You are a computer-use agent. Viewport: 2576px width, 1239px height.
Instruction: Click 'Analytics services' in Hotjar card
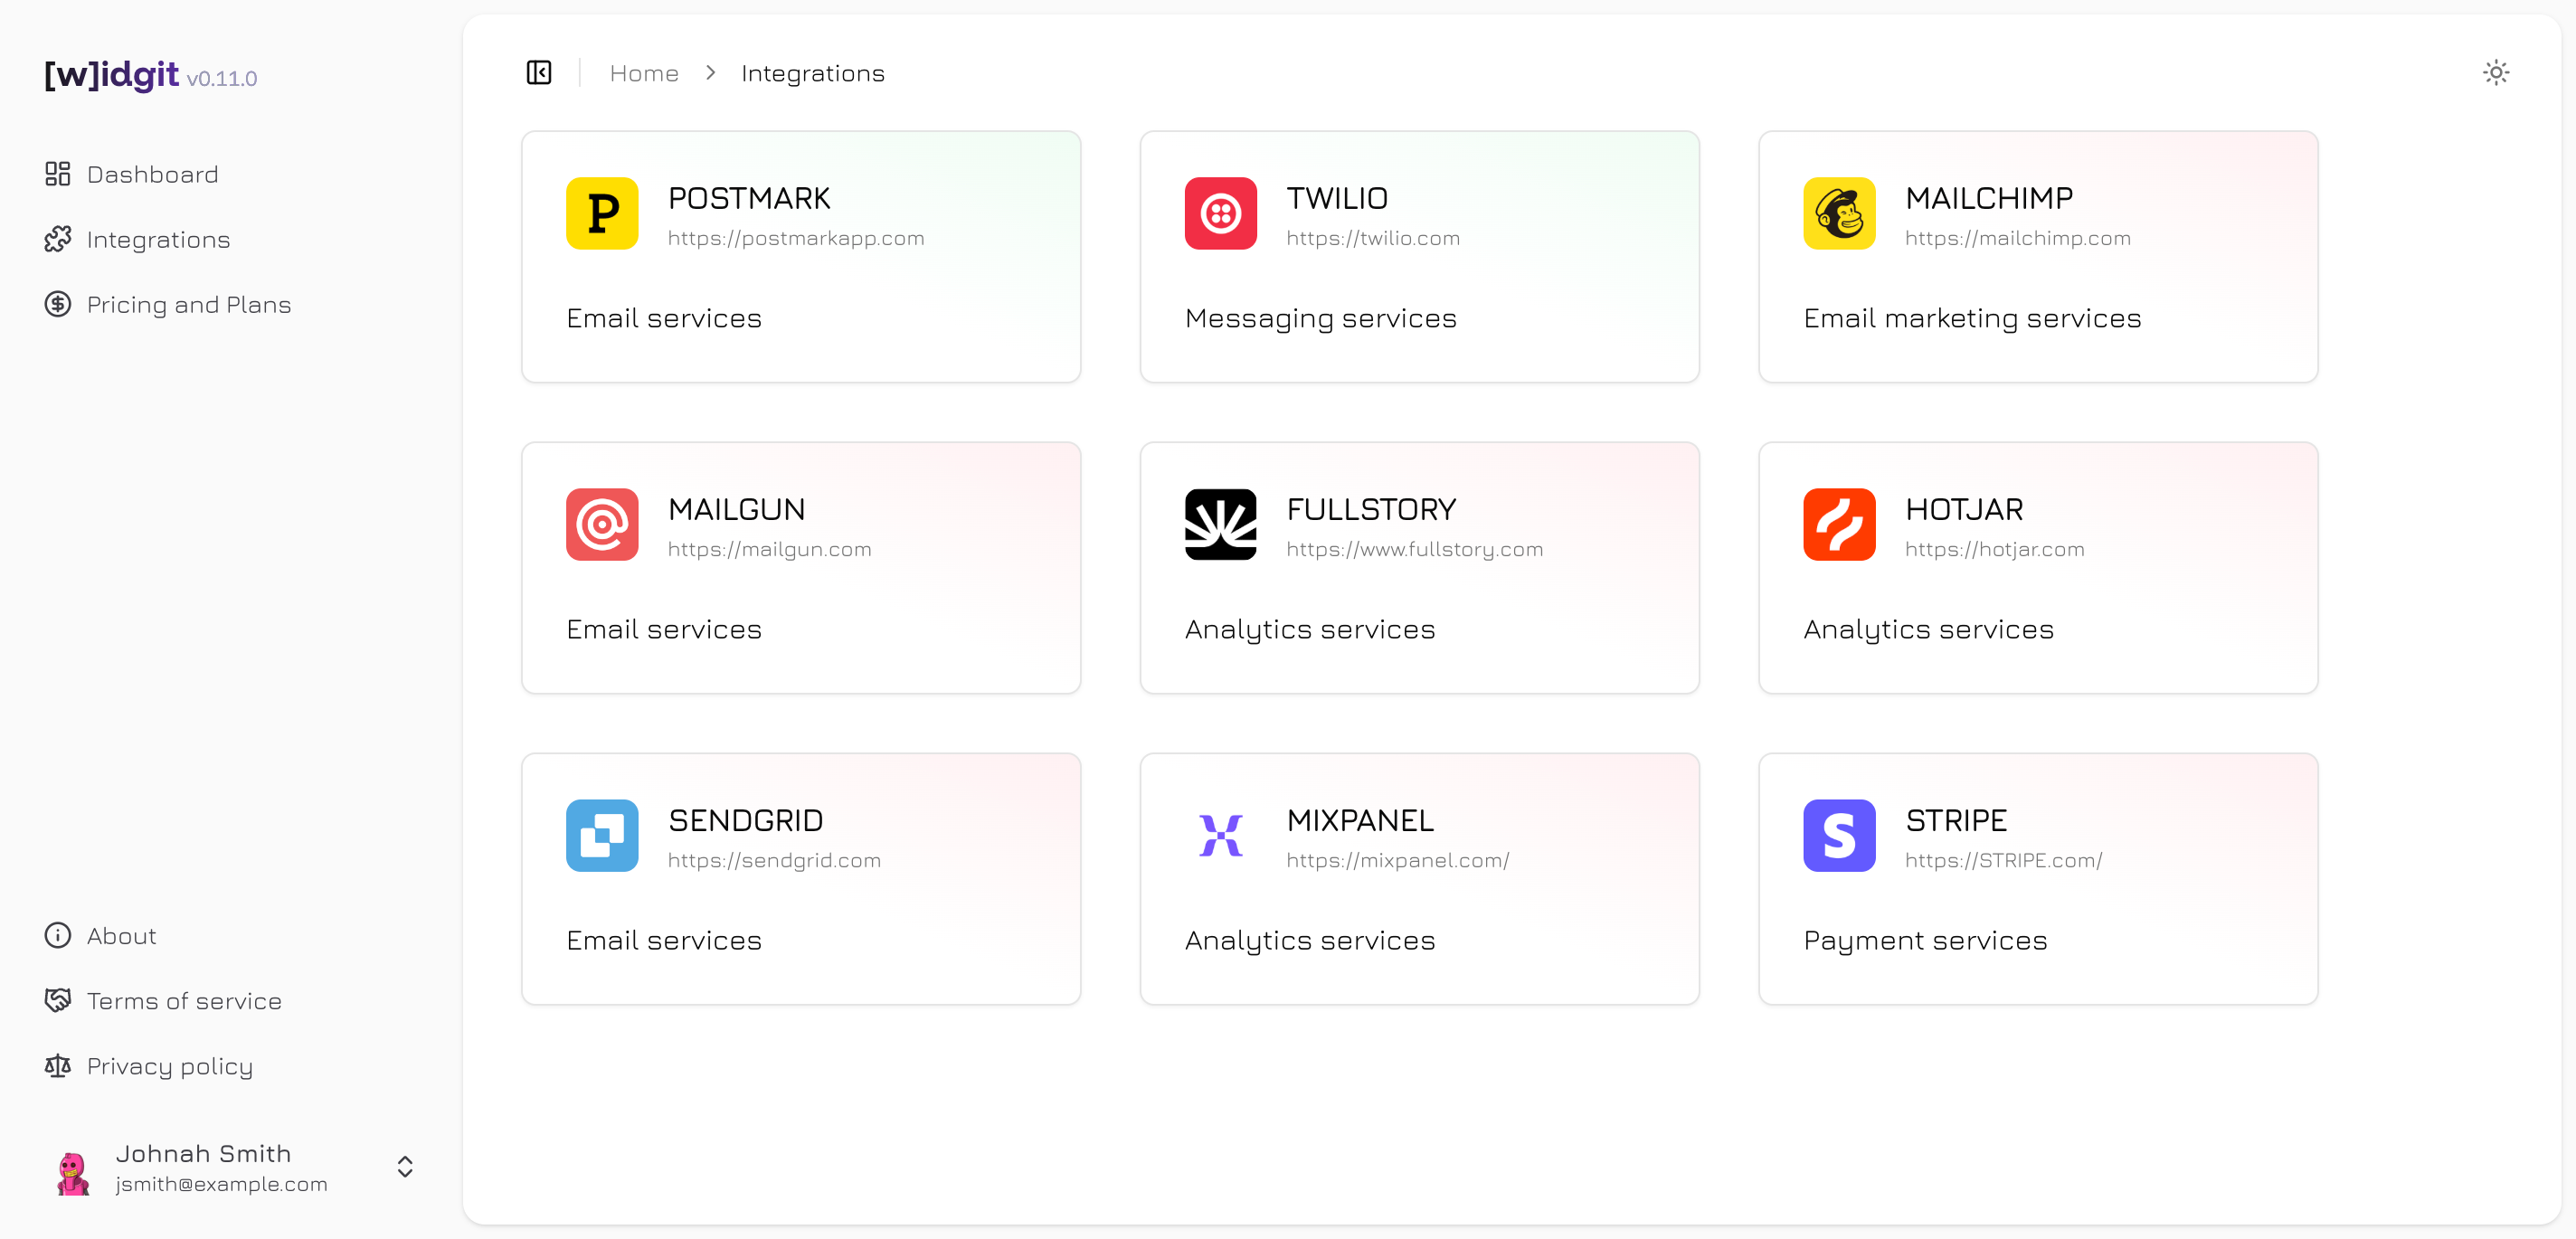1928,629
